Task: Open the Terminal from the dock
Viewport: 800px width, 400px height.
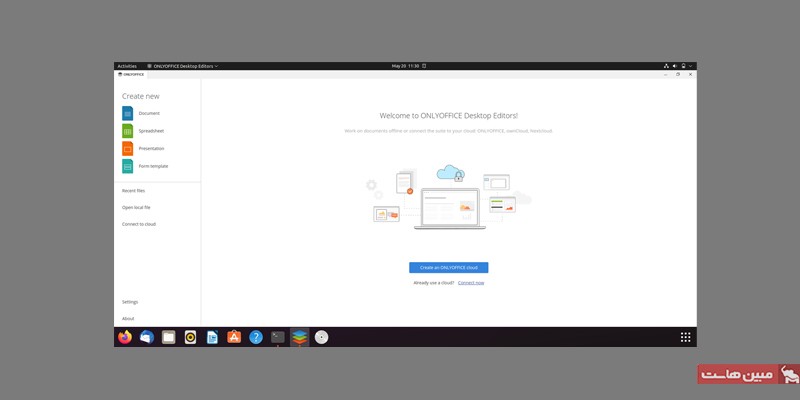Action: (278, 337)
